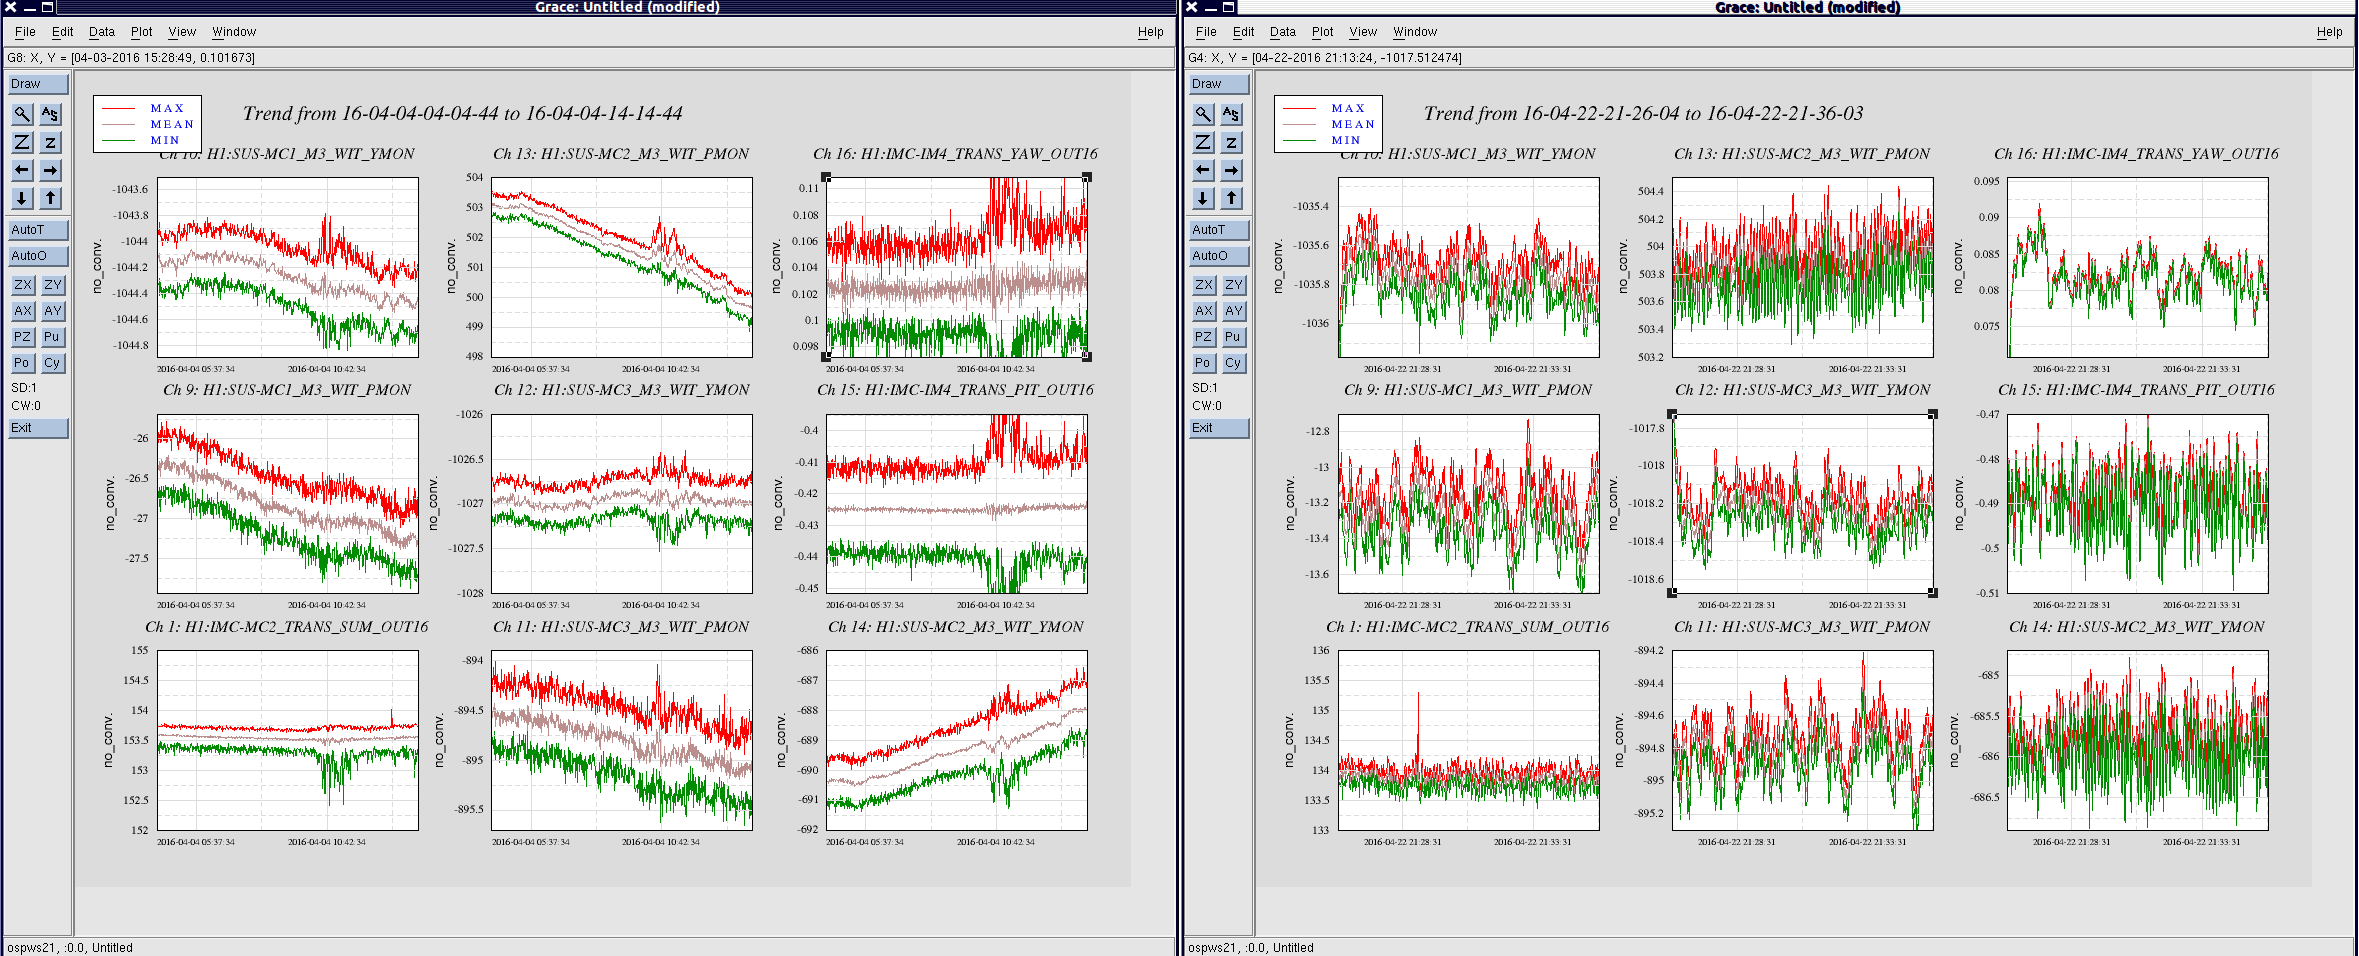Click the autoscale 'As' icon in right window
This screenshot has height=956, width=2359.
1231,114
